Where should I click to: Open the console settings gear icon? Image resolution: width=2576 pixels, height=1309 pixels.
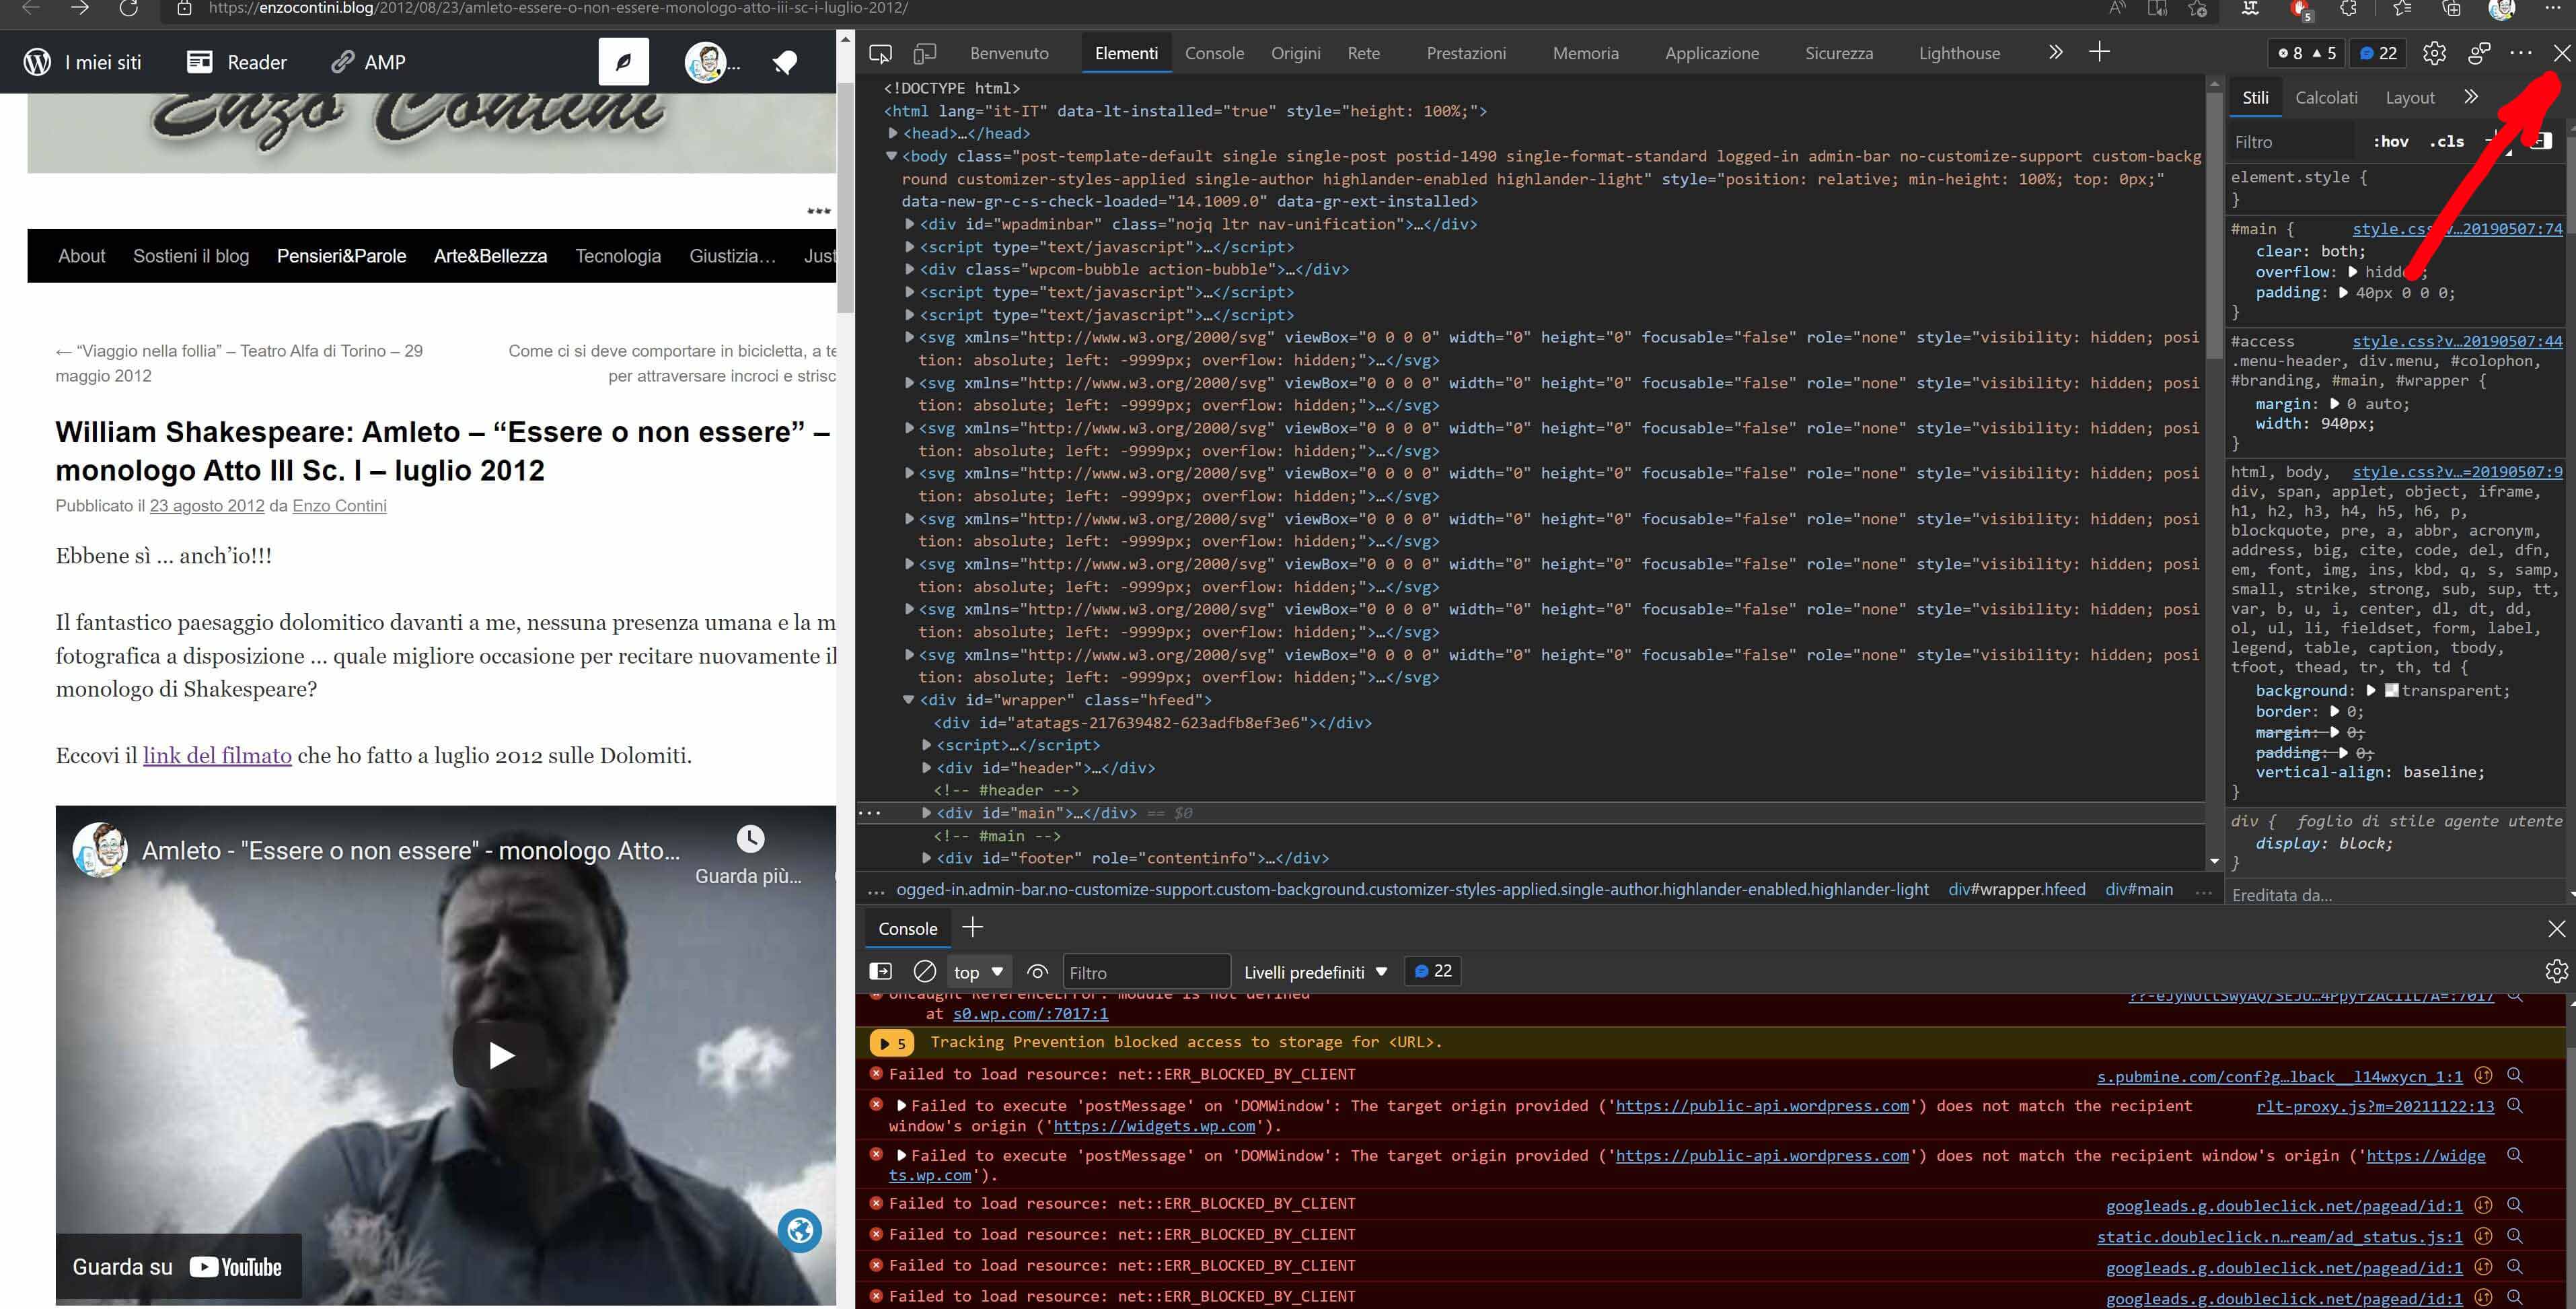(2556, 971)
